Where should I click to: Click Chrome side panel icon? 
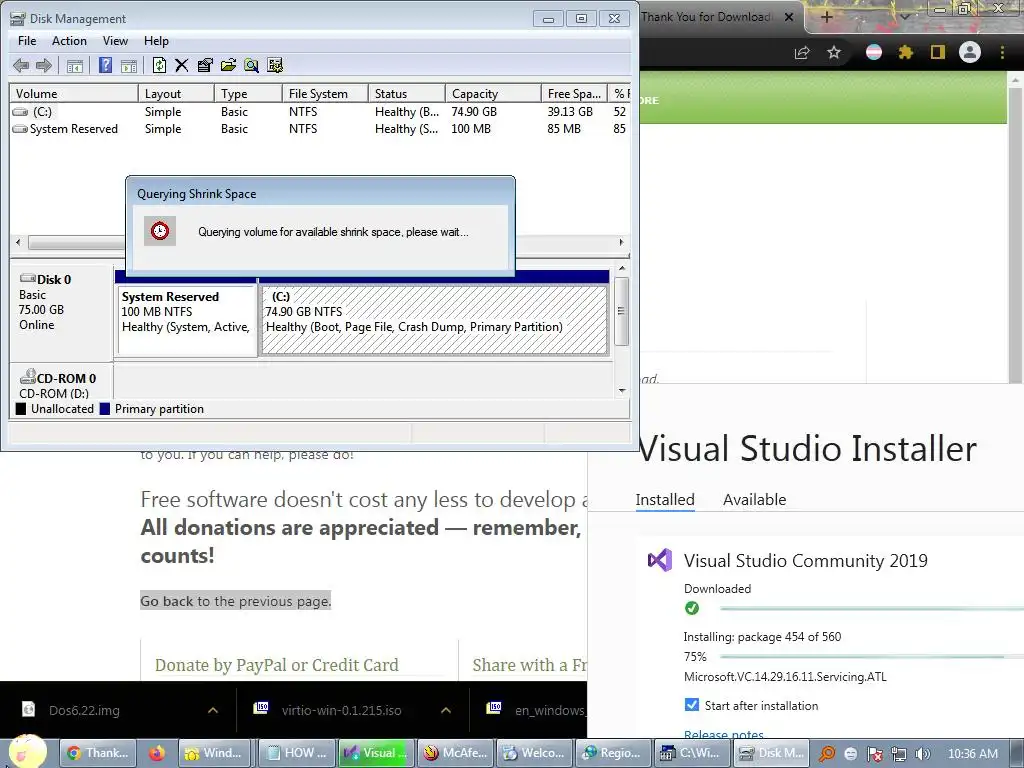tap(938, 52)
